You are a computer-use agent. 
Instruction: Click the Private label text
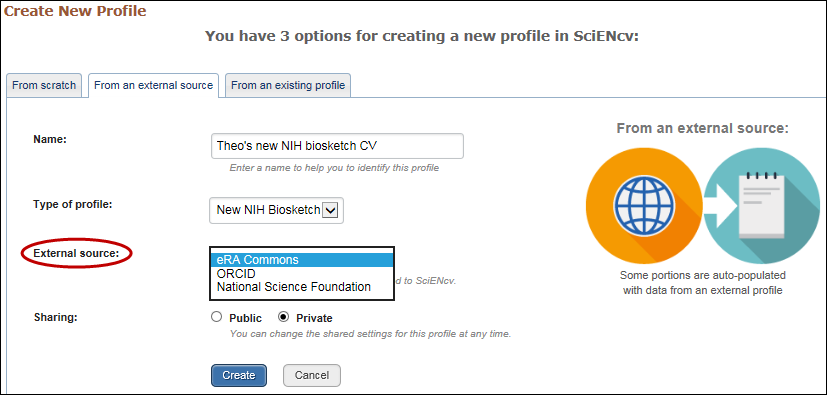[314, 319]
